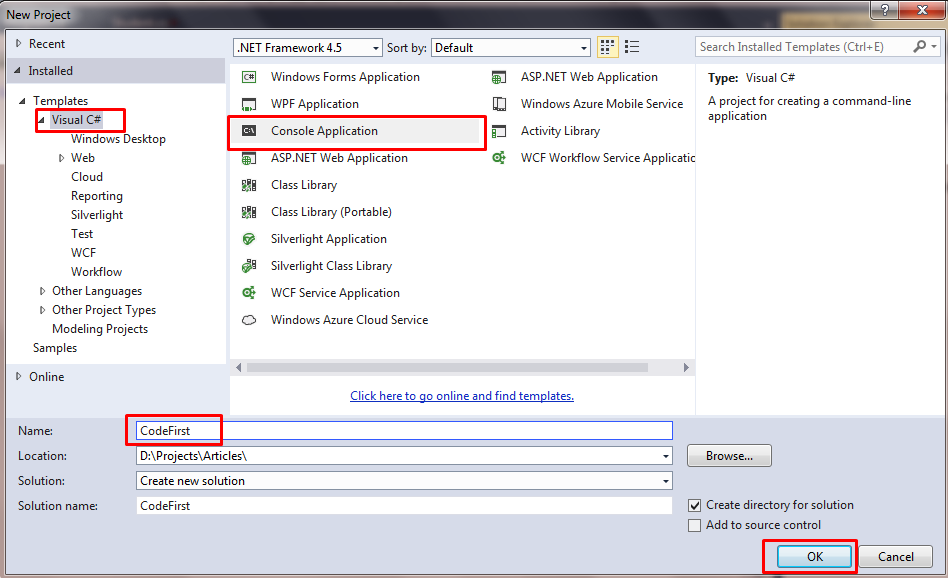The image size is (948, 578).
Task: Expand the Online section
Action: tap(18, 377)
